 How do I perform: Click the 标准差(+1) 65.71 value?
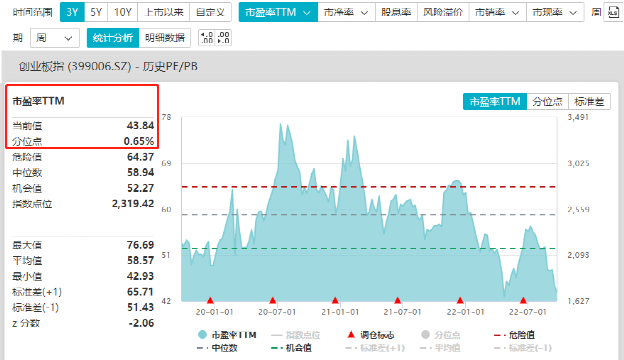140,292
